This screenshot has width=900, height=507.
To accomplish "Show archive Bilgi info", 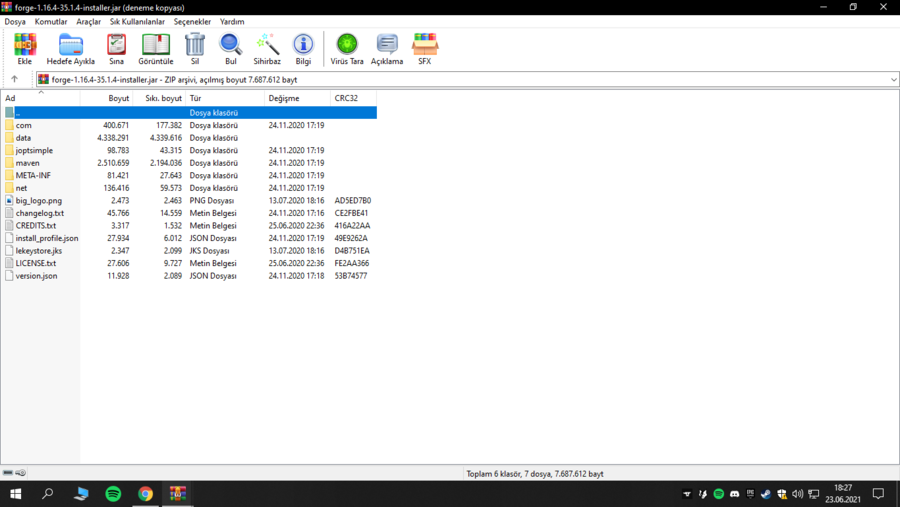I will [x=303, y=44].
